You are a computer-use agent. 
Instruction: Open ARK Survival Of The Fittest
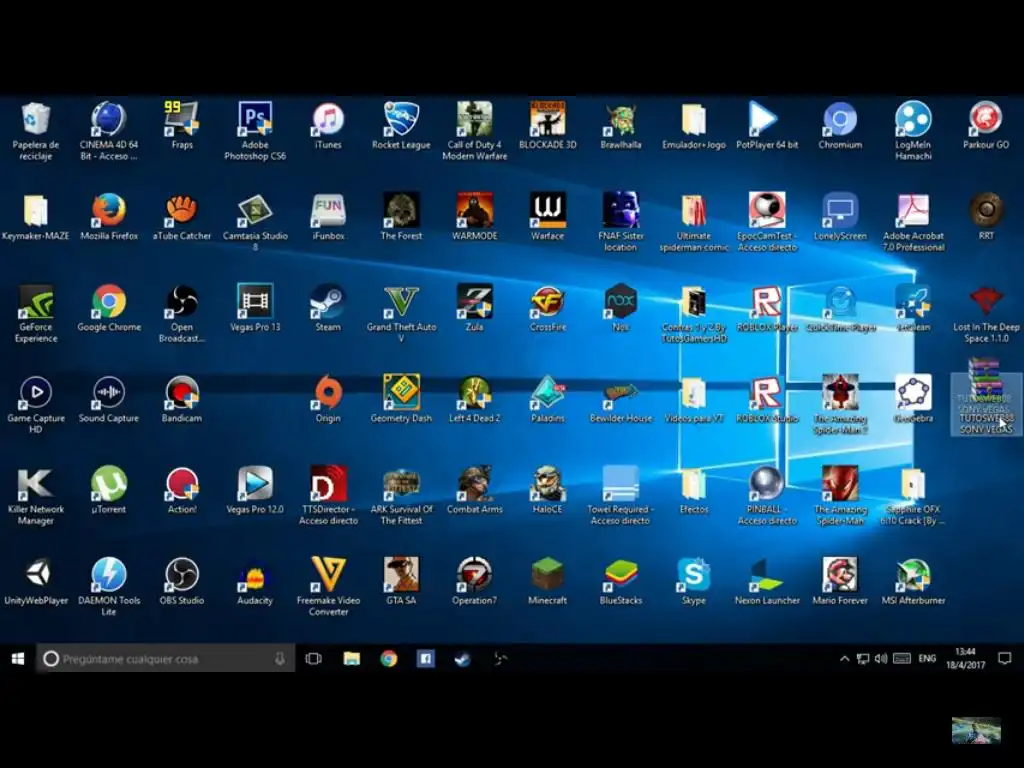[x=401, y=484]
